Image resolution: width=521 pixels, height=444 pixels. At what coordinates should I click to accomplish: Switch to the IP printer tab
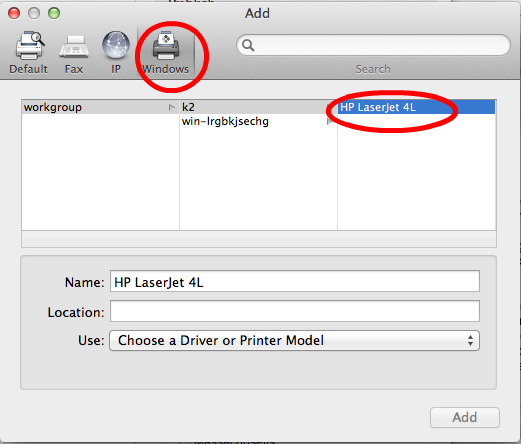(116, 53)
